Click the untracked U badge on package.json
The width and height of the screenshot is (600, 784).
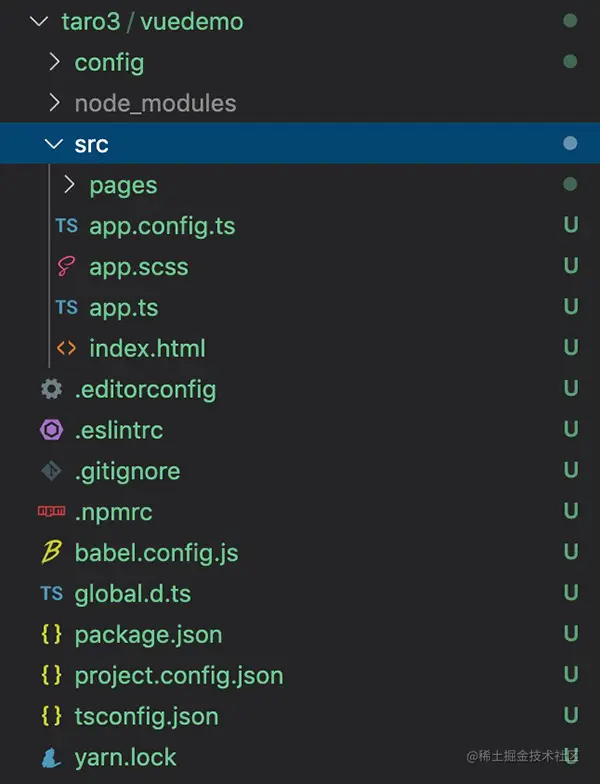571,635
